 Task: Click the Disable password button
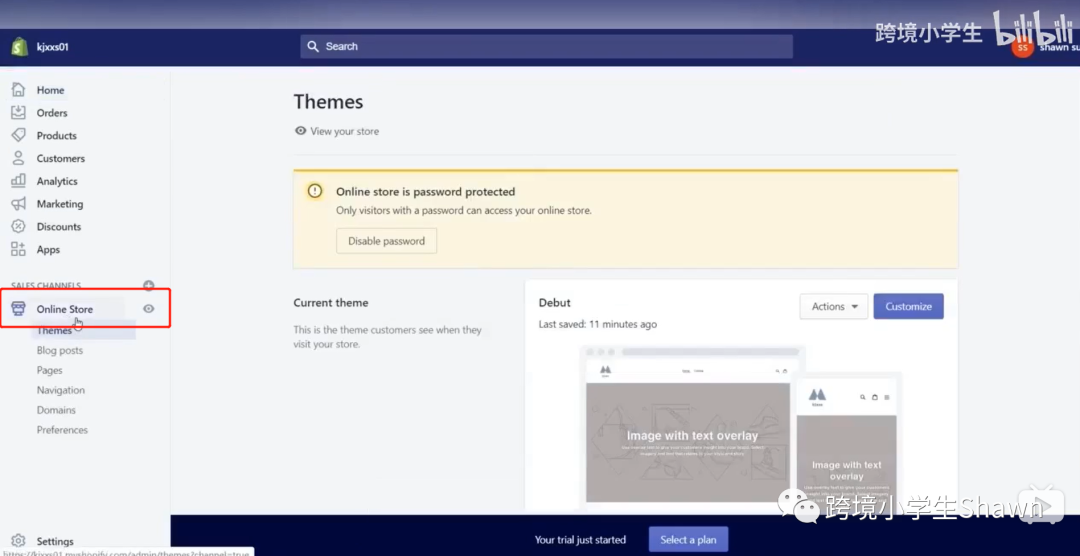pyautogui.click(x=386, y=241)
